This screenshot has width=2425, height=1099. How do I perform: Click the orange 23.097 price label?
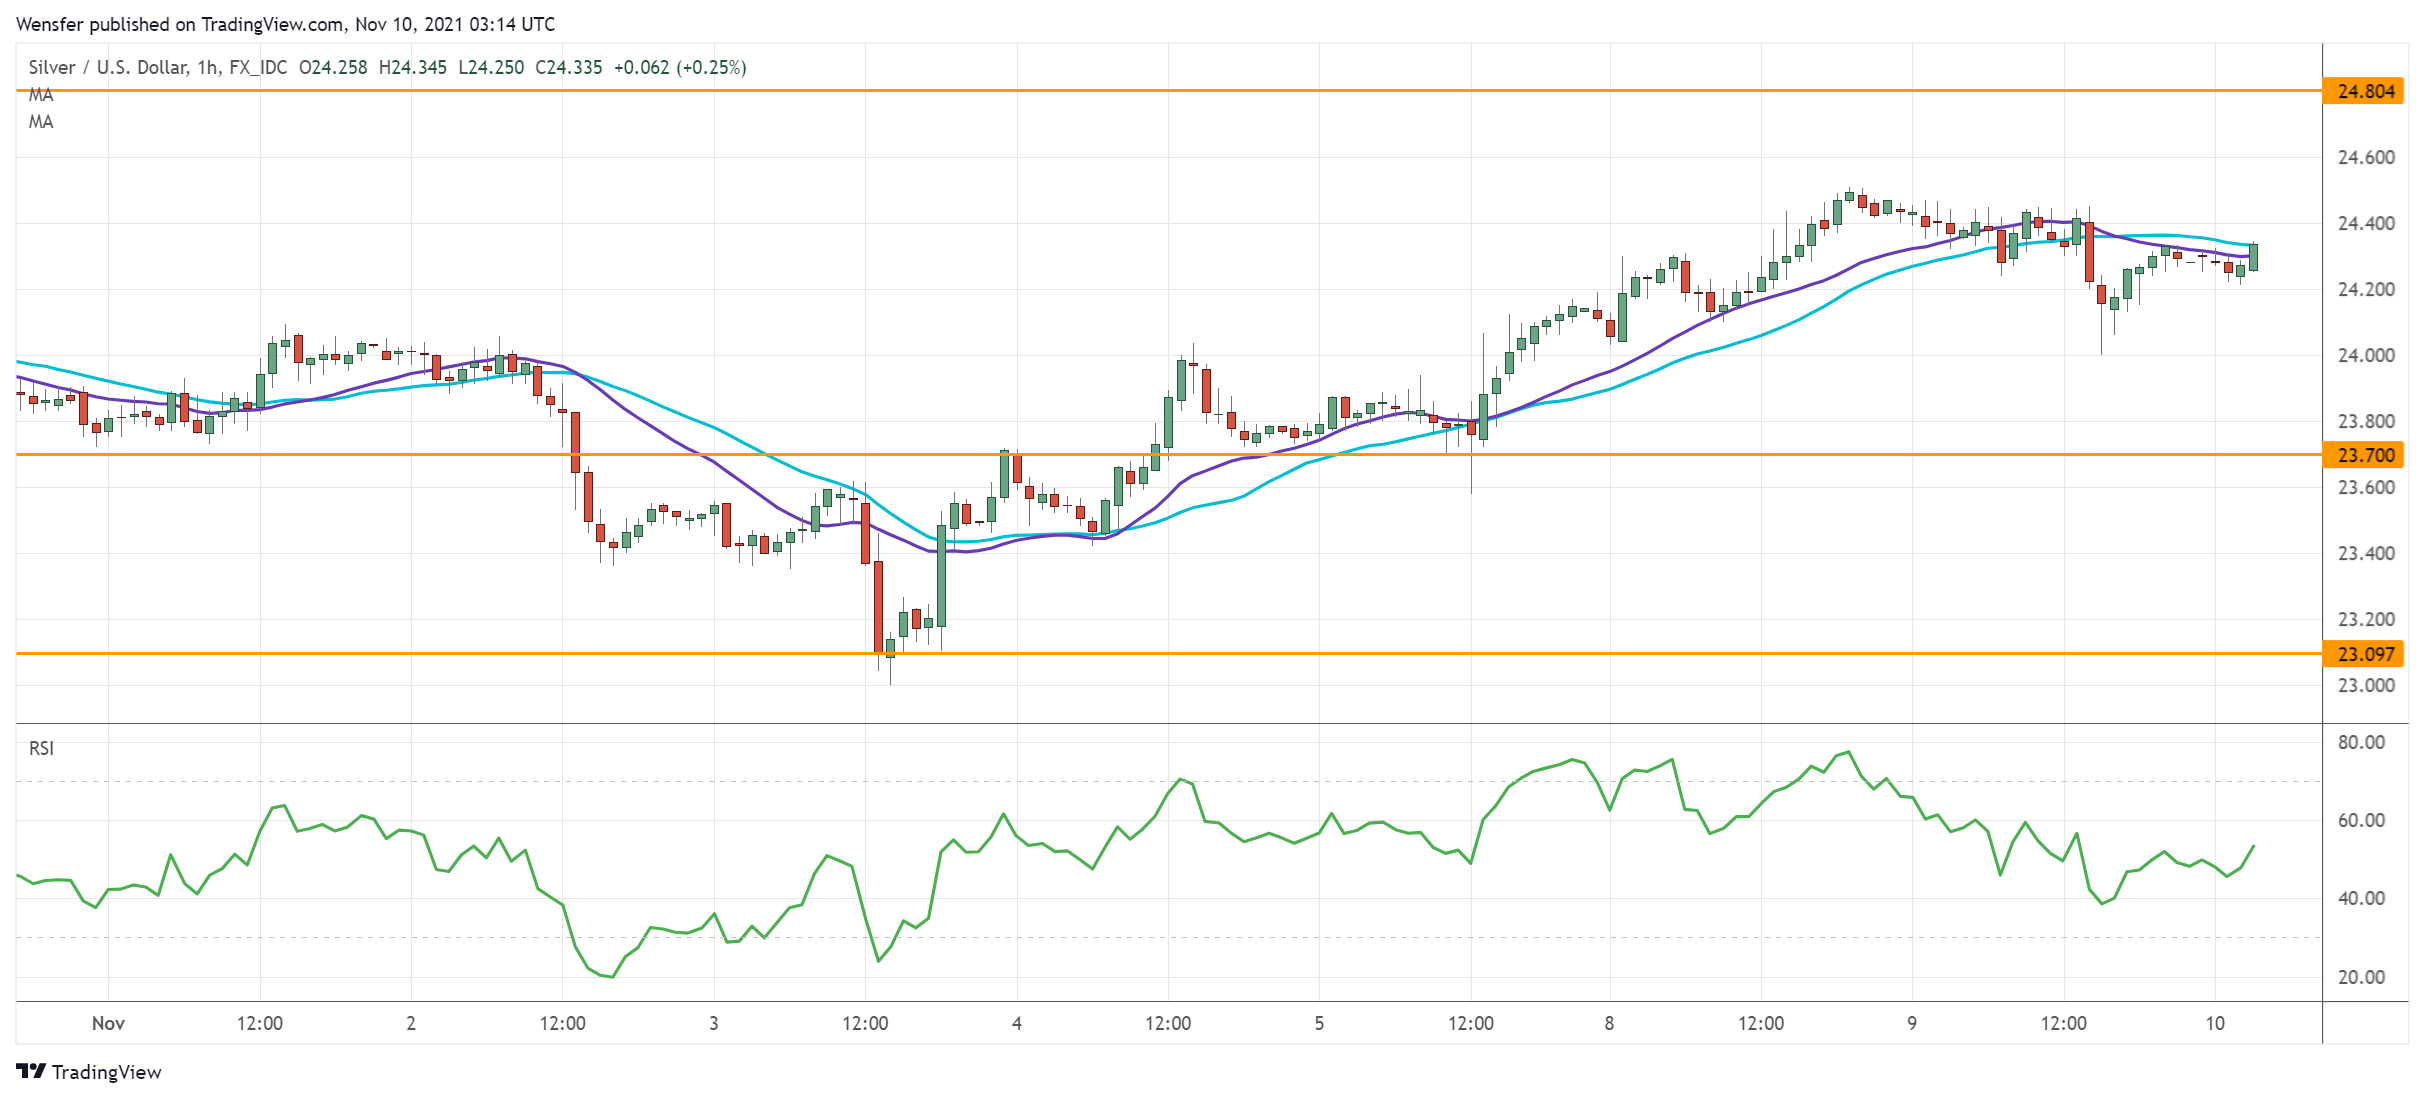pos(2365,654)
